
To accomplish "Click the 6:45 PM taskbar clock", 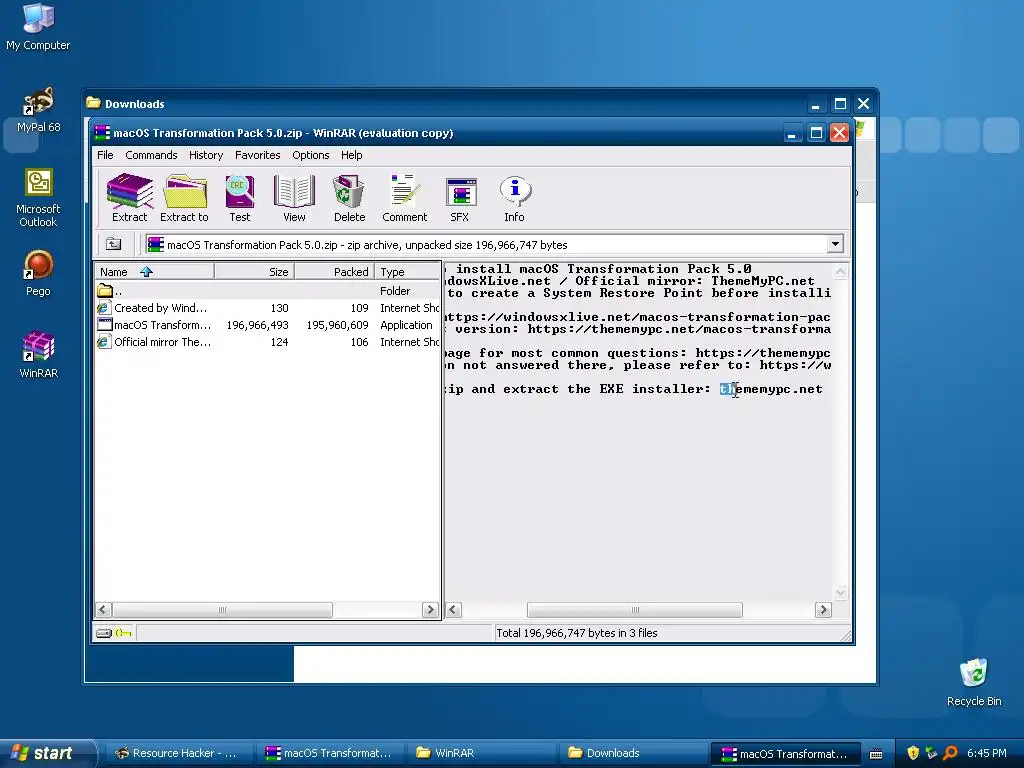I will (986, 753).
